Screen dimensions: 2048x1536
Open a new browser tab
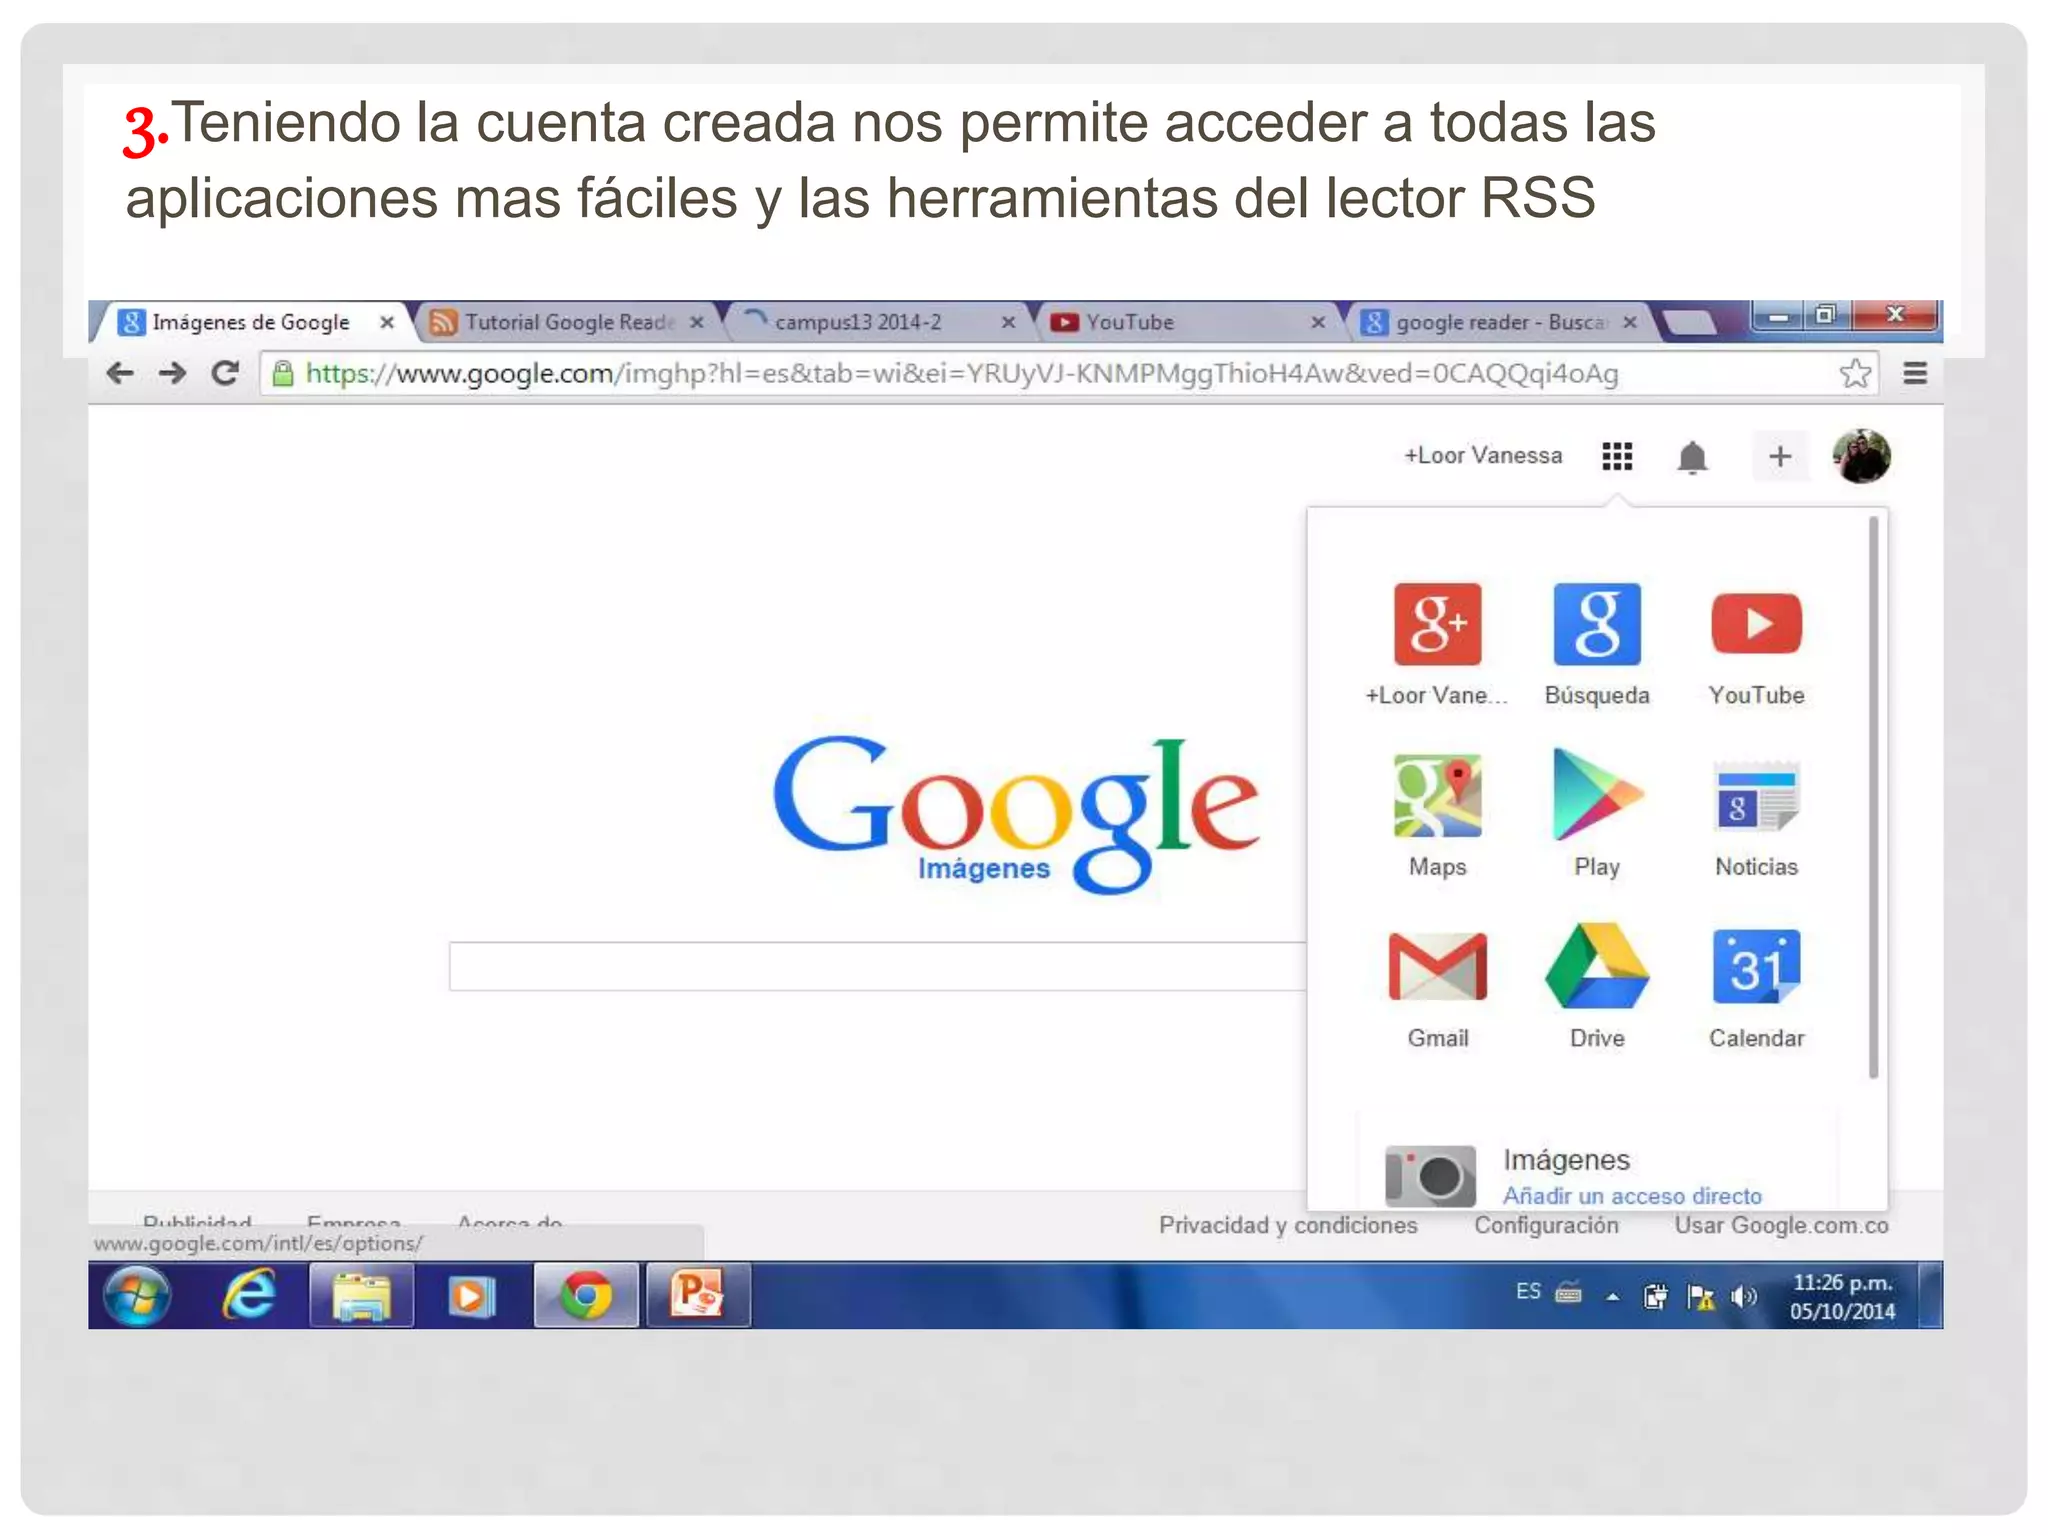pyautogui.click(x=1688, y=322)
